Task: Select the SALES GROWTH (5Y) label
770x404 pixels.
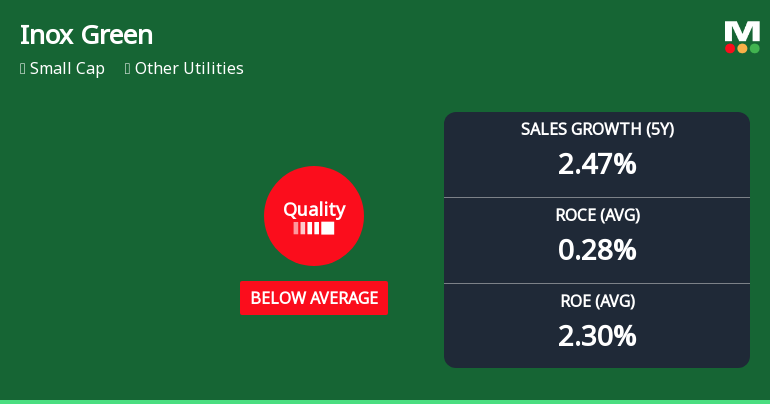Action: (597, 129)
